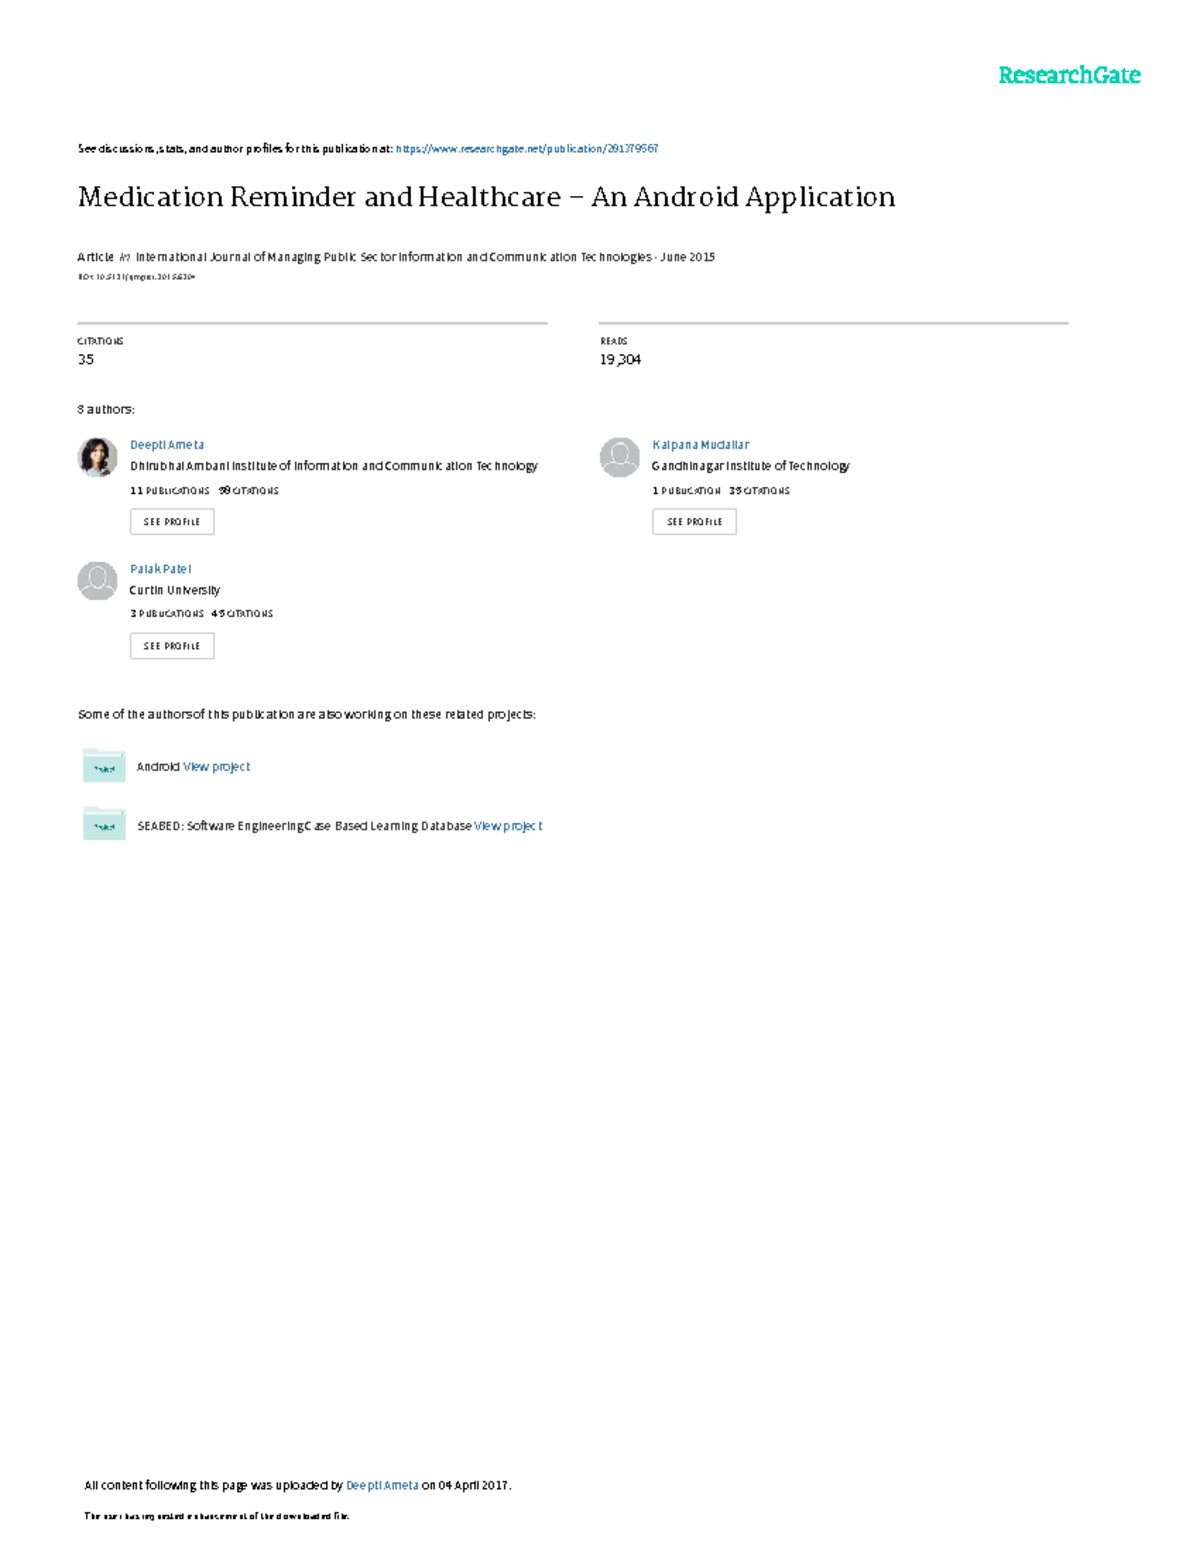Image resolution: width=1200 pixels, height=1553 pixels.
Task: Click the CITATIONS count 35
Action: click(86, 358)
